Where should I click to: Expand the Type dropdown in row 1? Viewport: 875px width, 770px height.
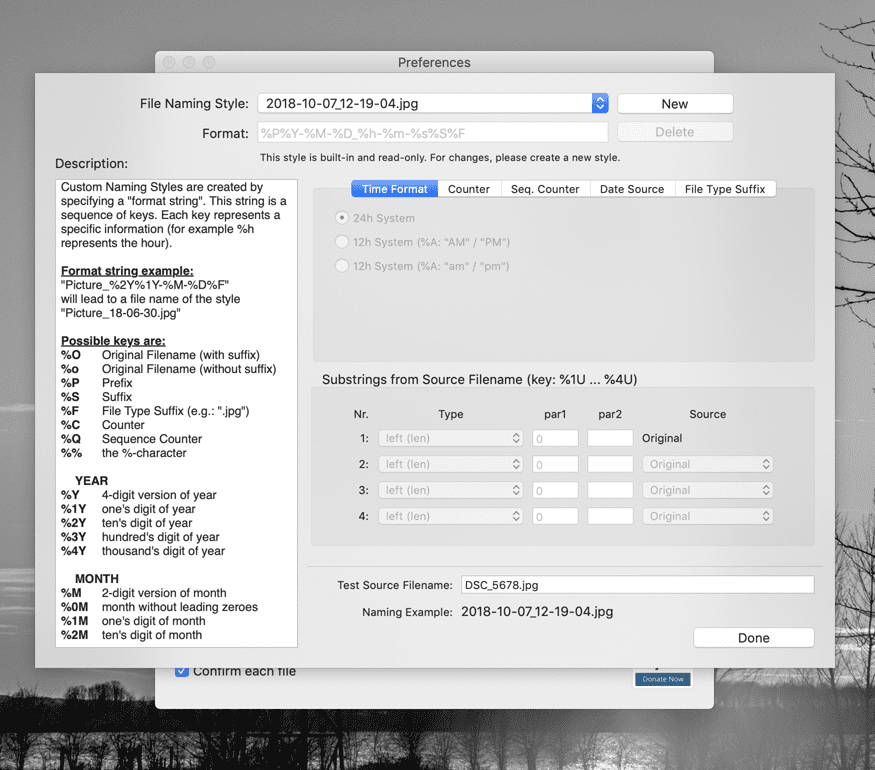(451, 438)
